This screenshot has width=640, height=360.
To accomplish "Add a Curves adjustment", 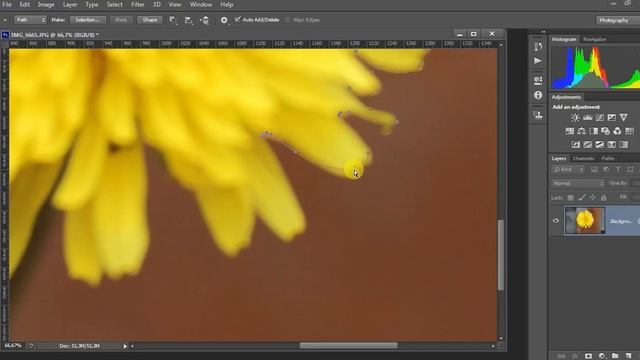I will (599, 118).
